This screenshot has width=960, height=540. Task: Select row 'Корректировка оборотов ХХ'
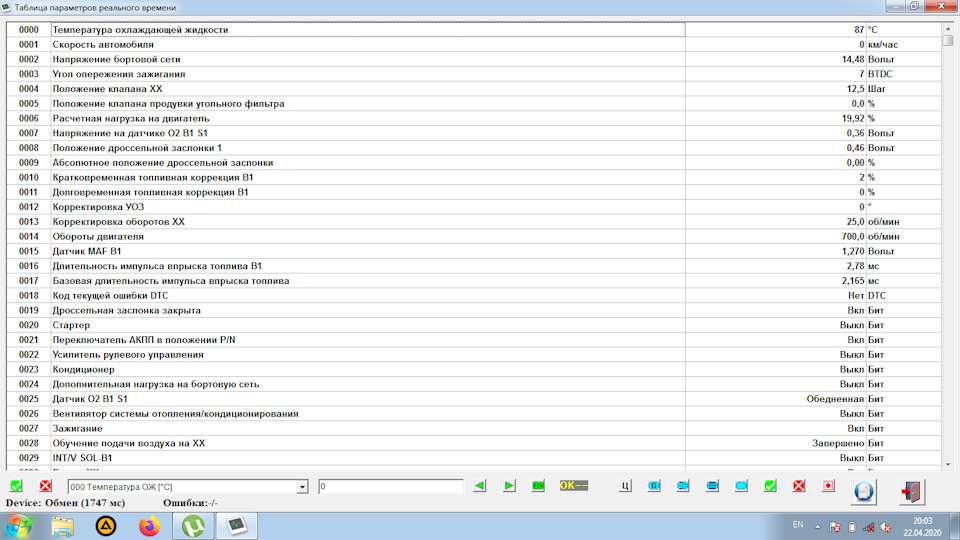(x=474, y=222)
